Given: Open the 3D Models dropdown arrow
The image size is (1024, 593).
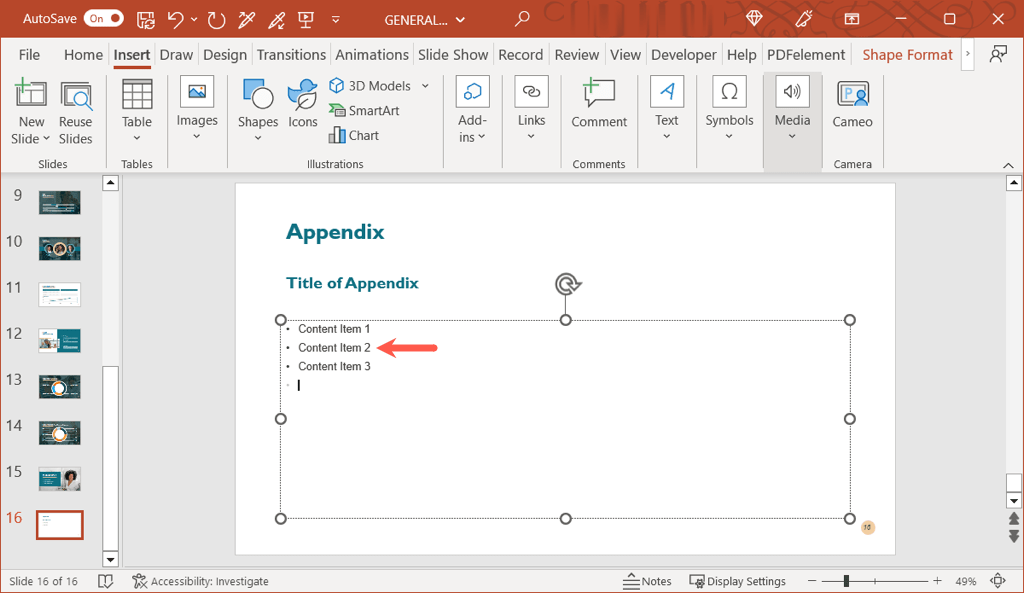Looking at the screenshot, I should [x=425, y=86].
